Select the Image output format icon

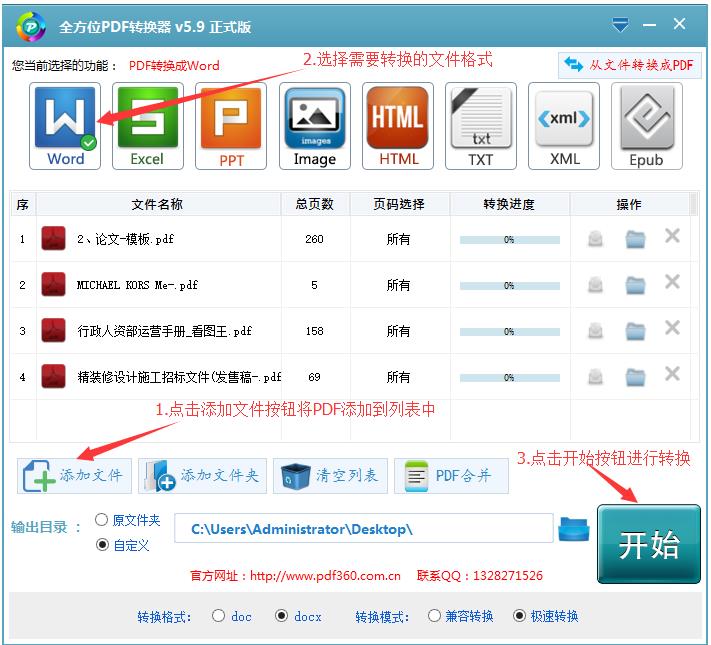coord(314,126)
